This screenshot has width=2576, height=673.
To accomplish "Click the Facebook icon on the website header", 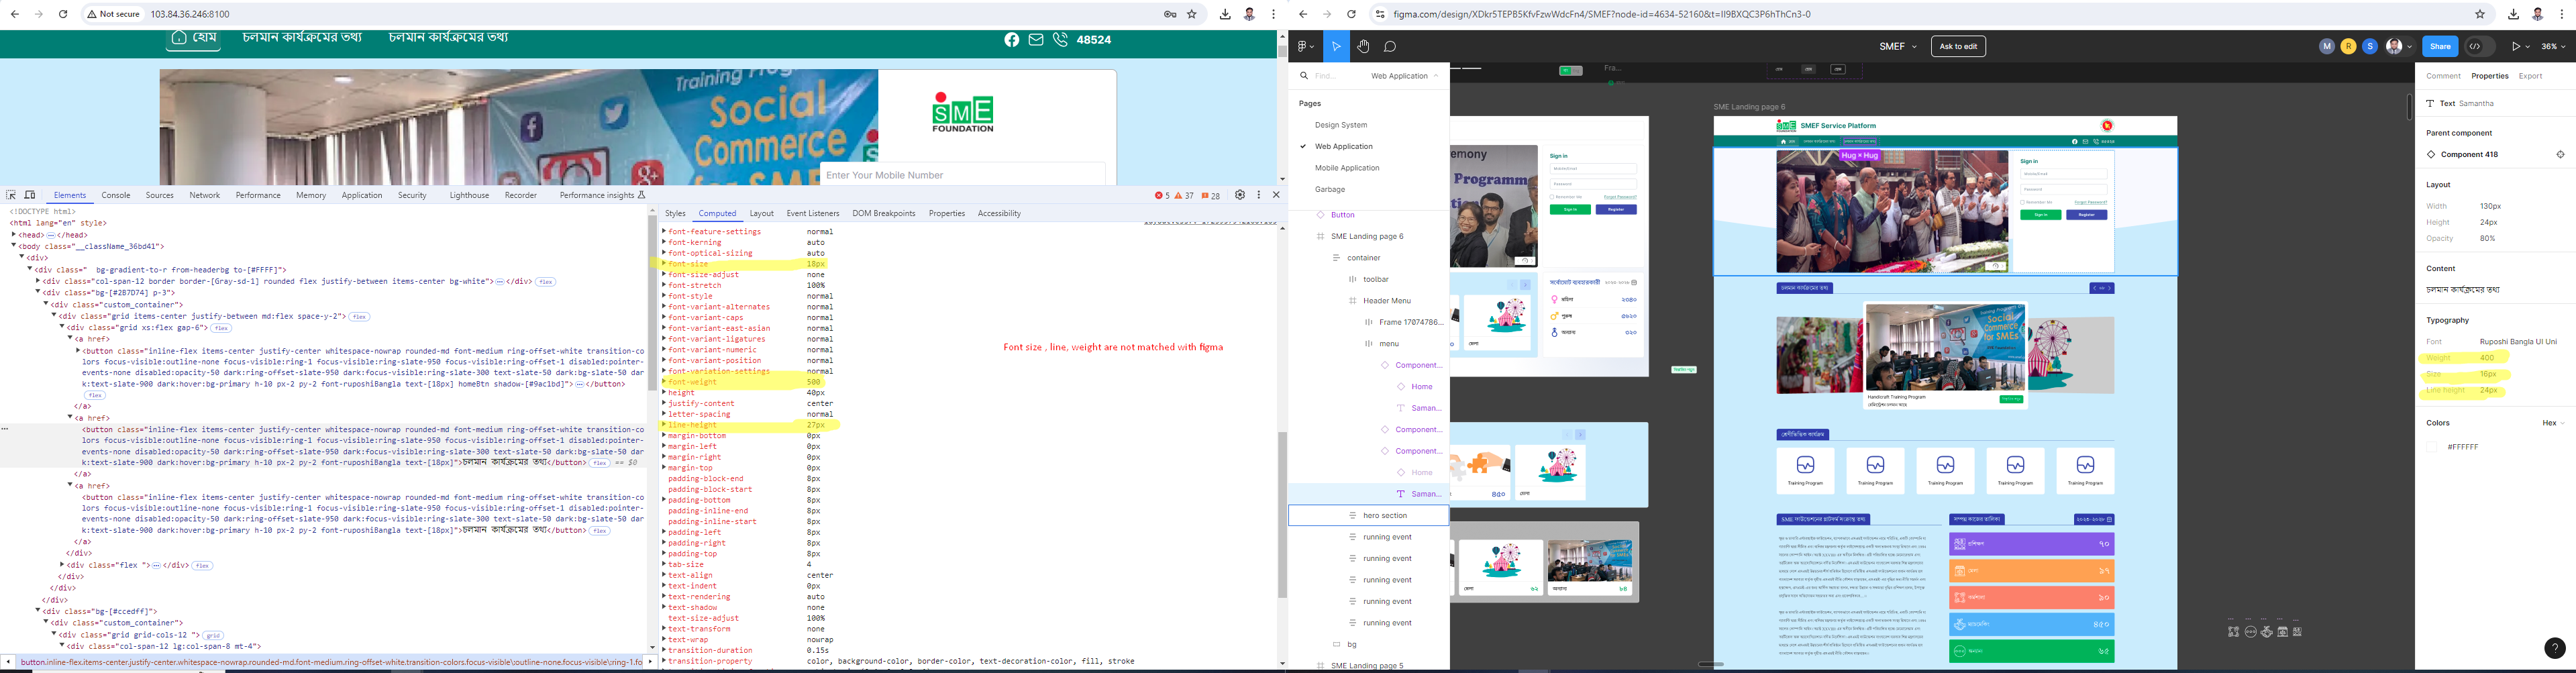I will click(x=1012, y=40).
